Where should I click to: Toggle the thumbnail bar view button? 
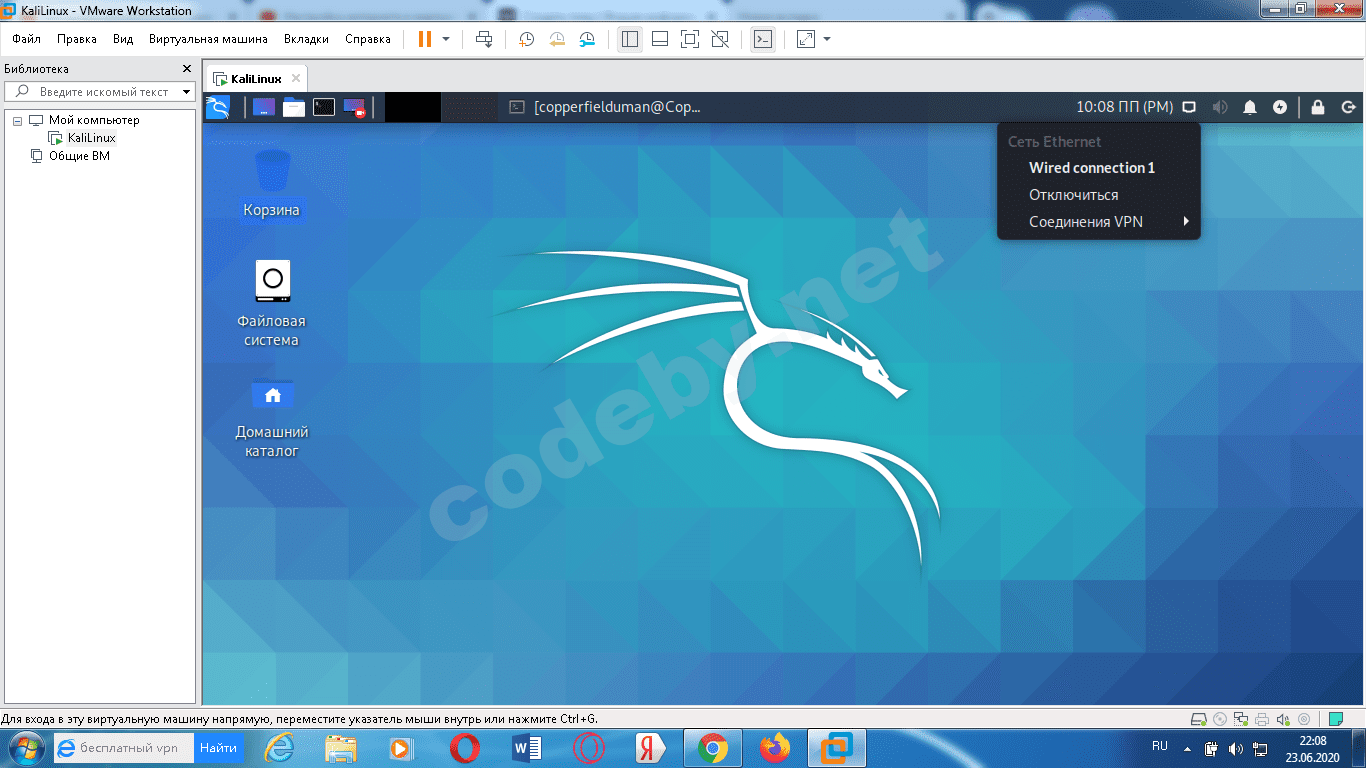click(x=659, y=39)
